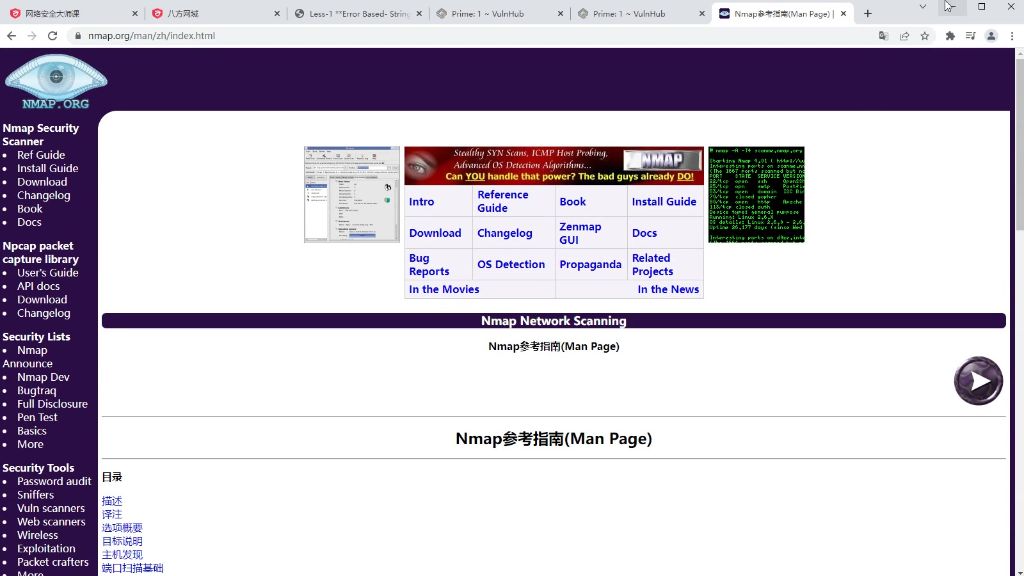Close the 八方网域 tab

pyautogui.click(x=277, y=13)
